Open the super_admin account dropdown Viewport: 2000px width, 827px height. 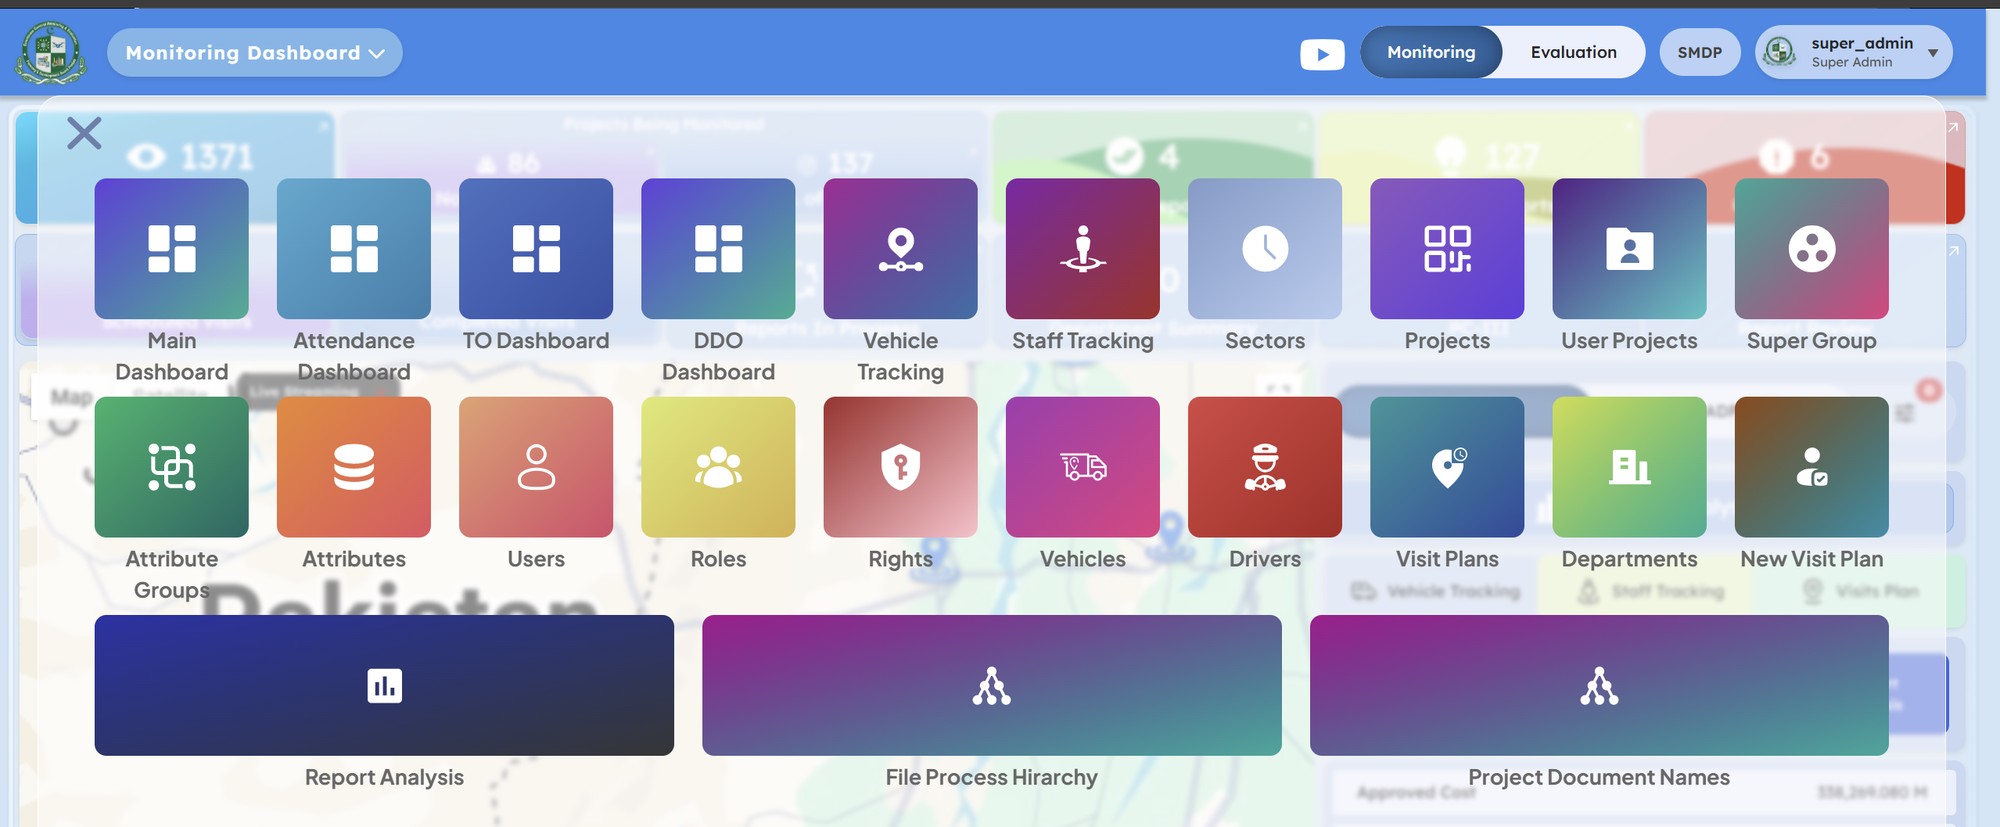coord(1854,52)
